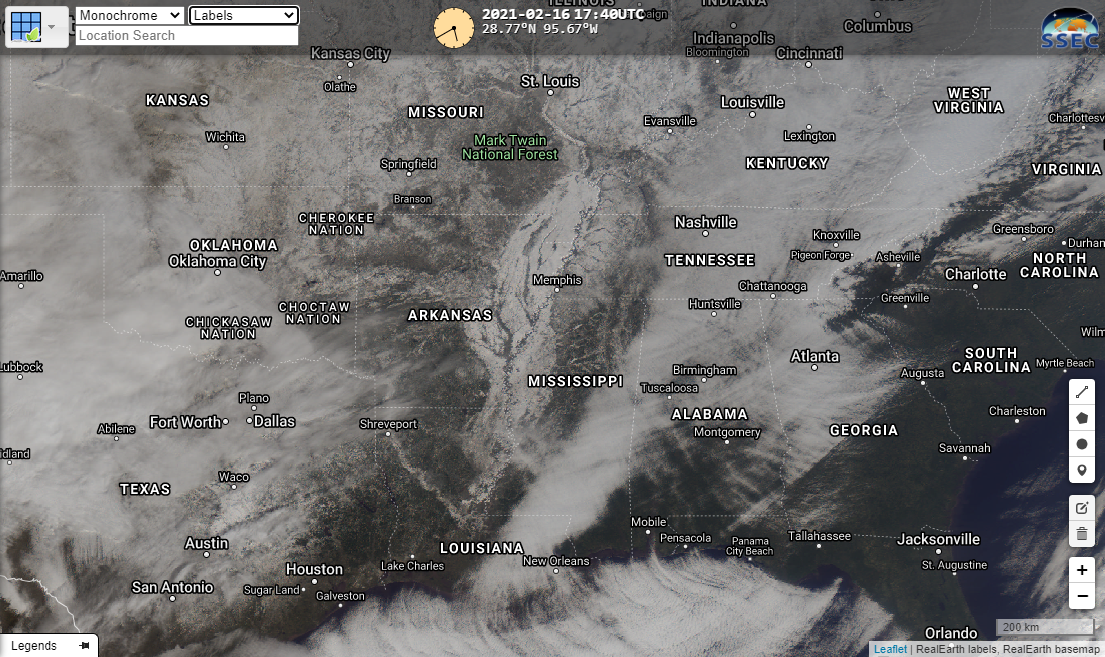Click the Austin city label
The width and height of the screenshot is (1105, 657).
[x=206, y=544]
